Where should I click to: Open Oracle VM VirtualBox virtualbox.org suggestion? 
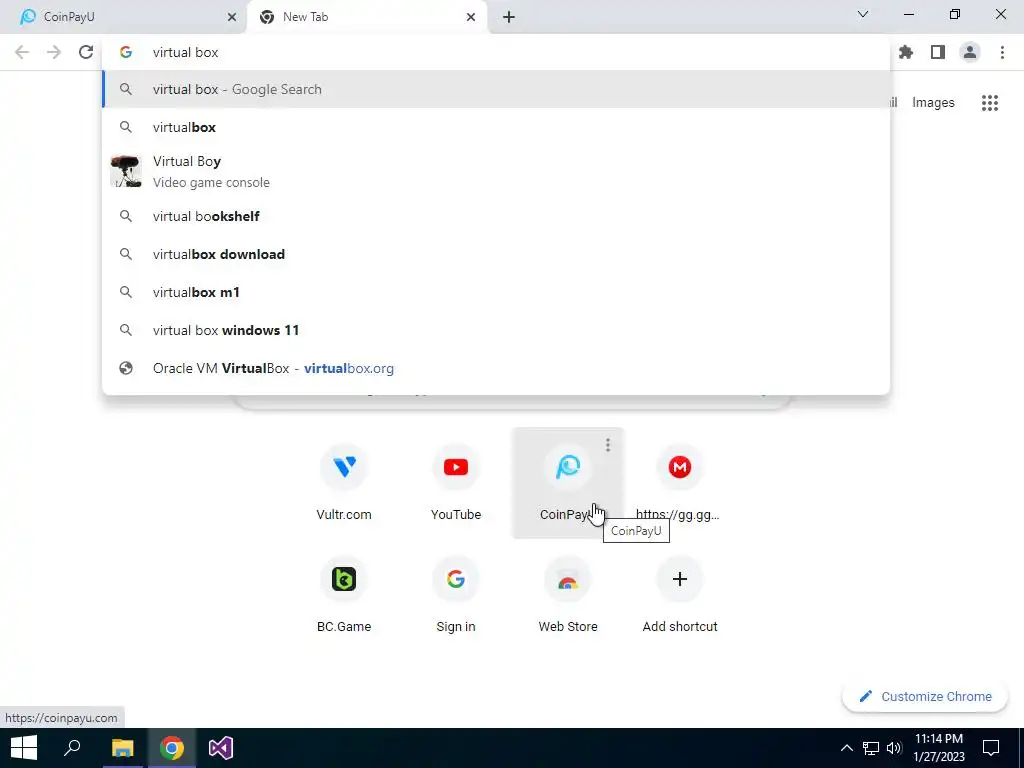point(496,368)
